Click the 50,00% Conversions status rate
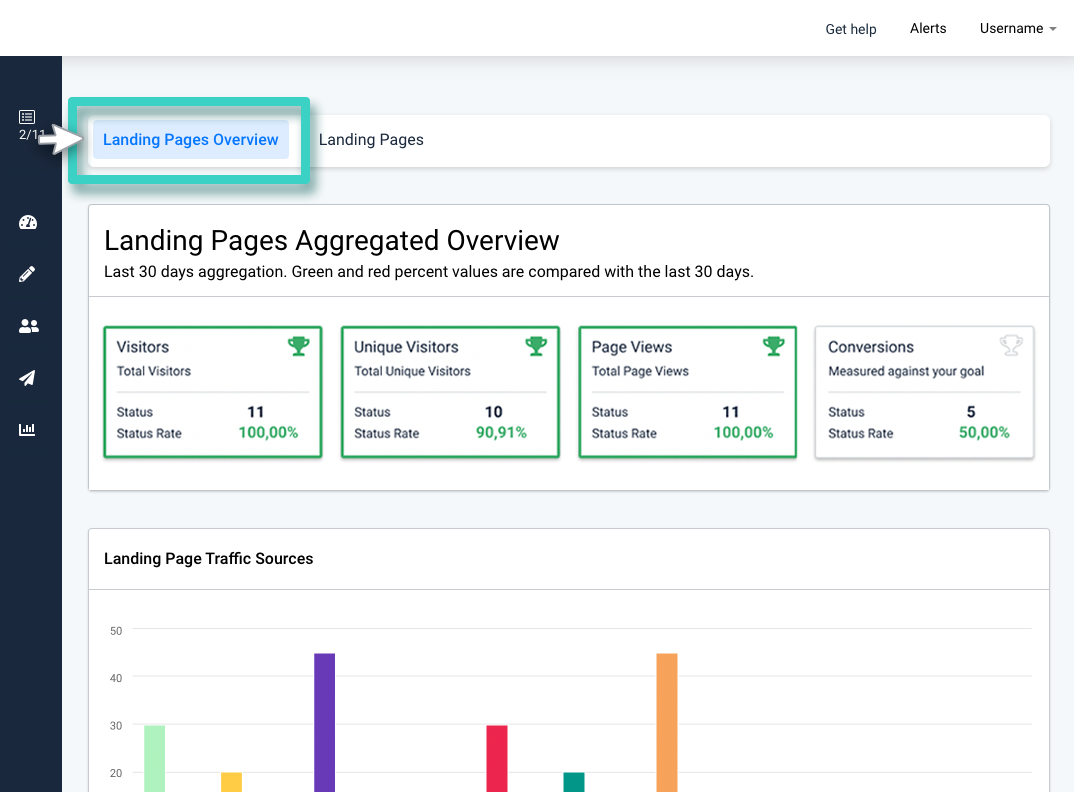 tap(984, 433)
